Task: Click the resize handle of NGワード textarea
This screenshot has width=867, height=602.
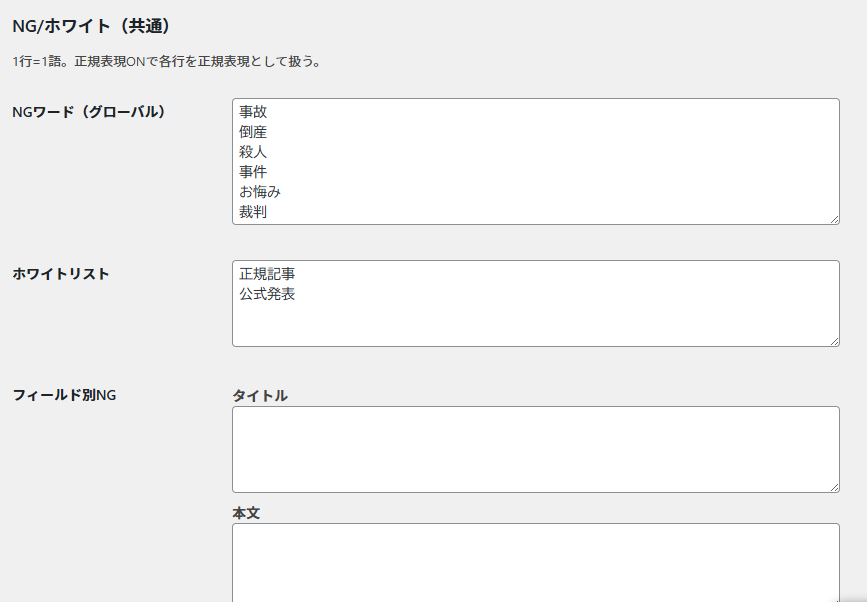Action: [x=833, y=218]
